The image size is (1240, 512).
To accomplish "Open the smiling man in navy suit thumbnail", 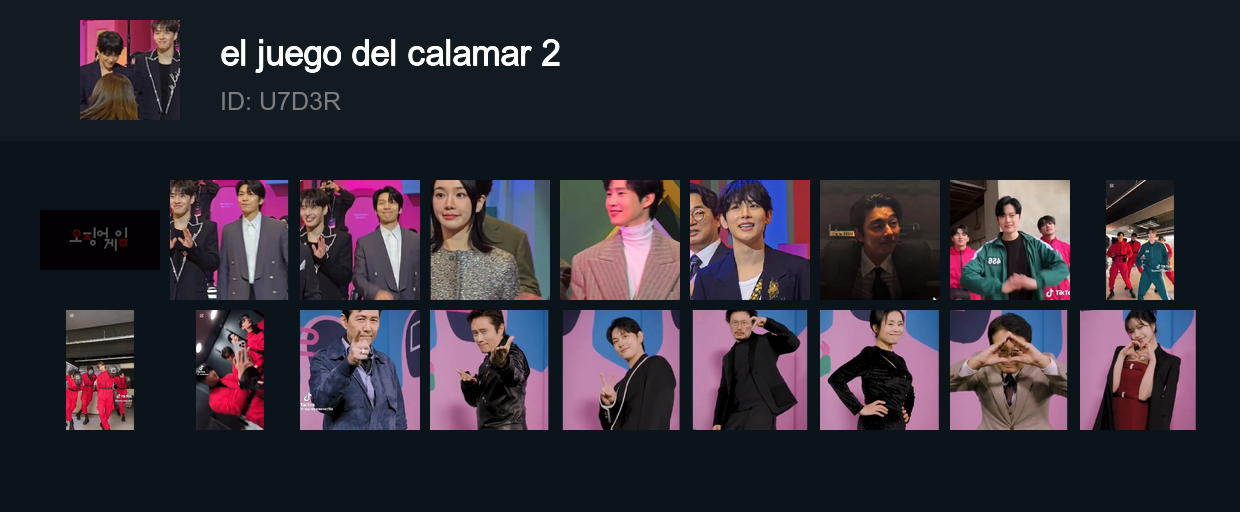I will [750, 240].
